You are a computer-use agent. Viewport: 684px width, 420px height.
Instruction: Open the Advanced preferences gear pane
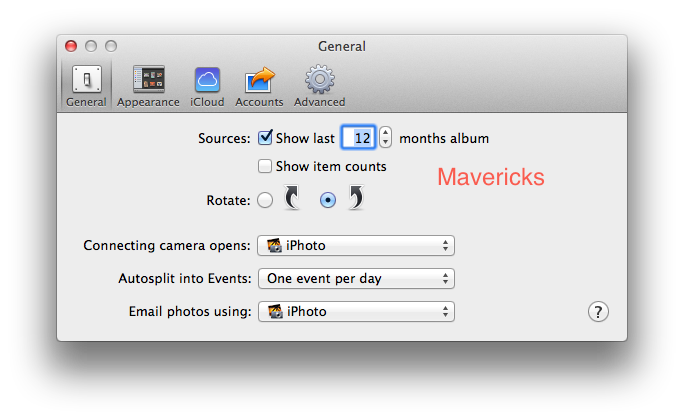pyautogui.click(x=319, y=86)
